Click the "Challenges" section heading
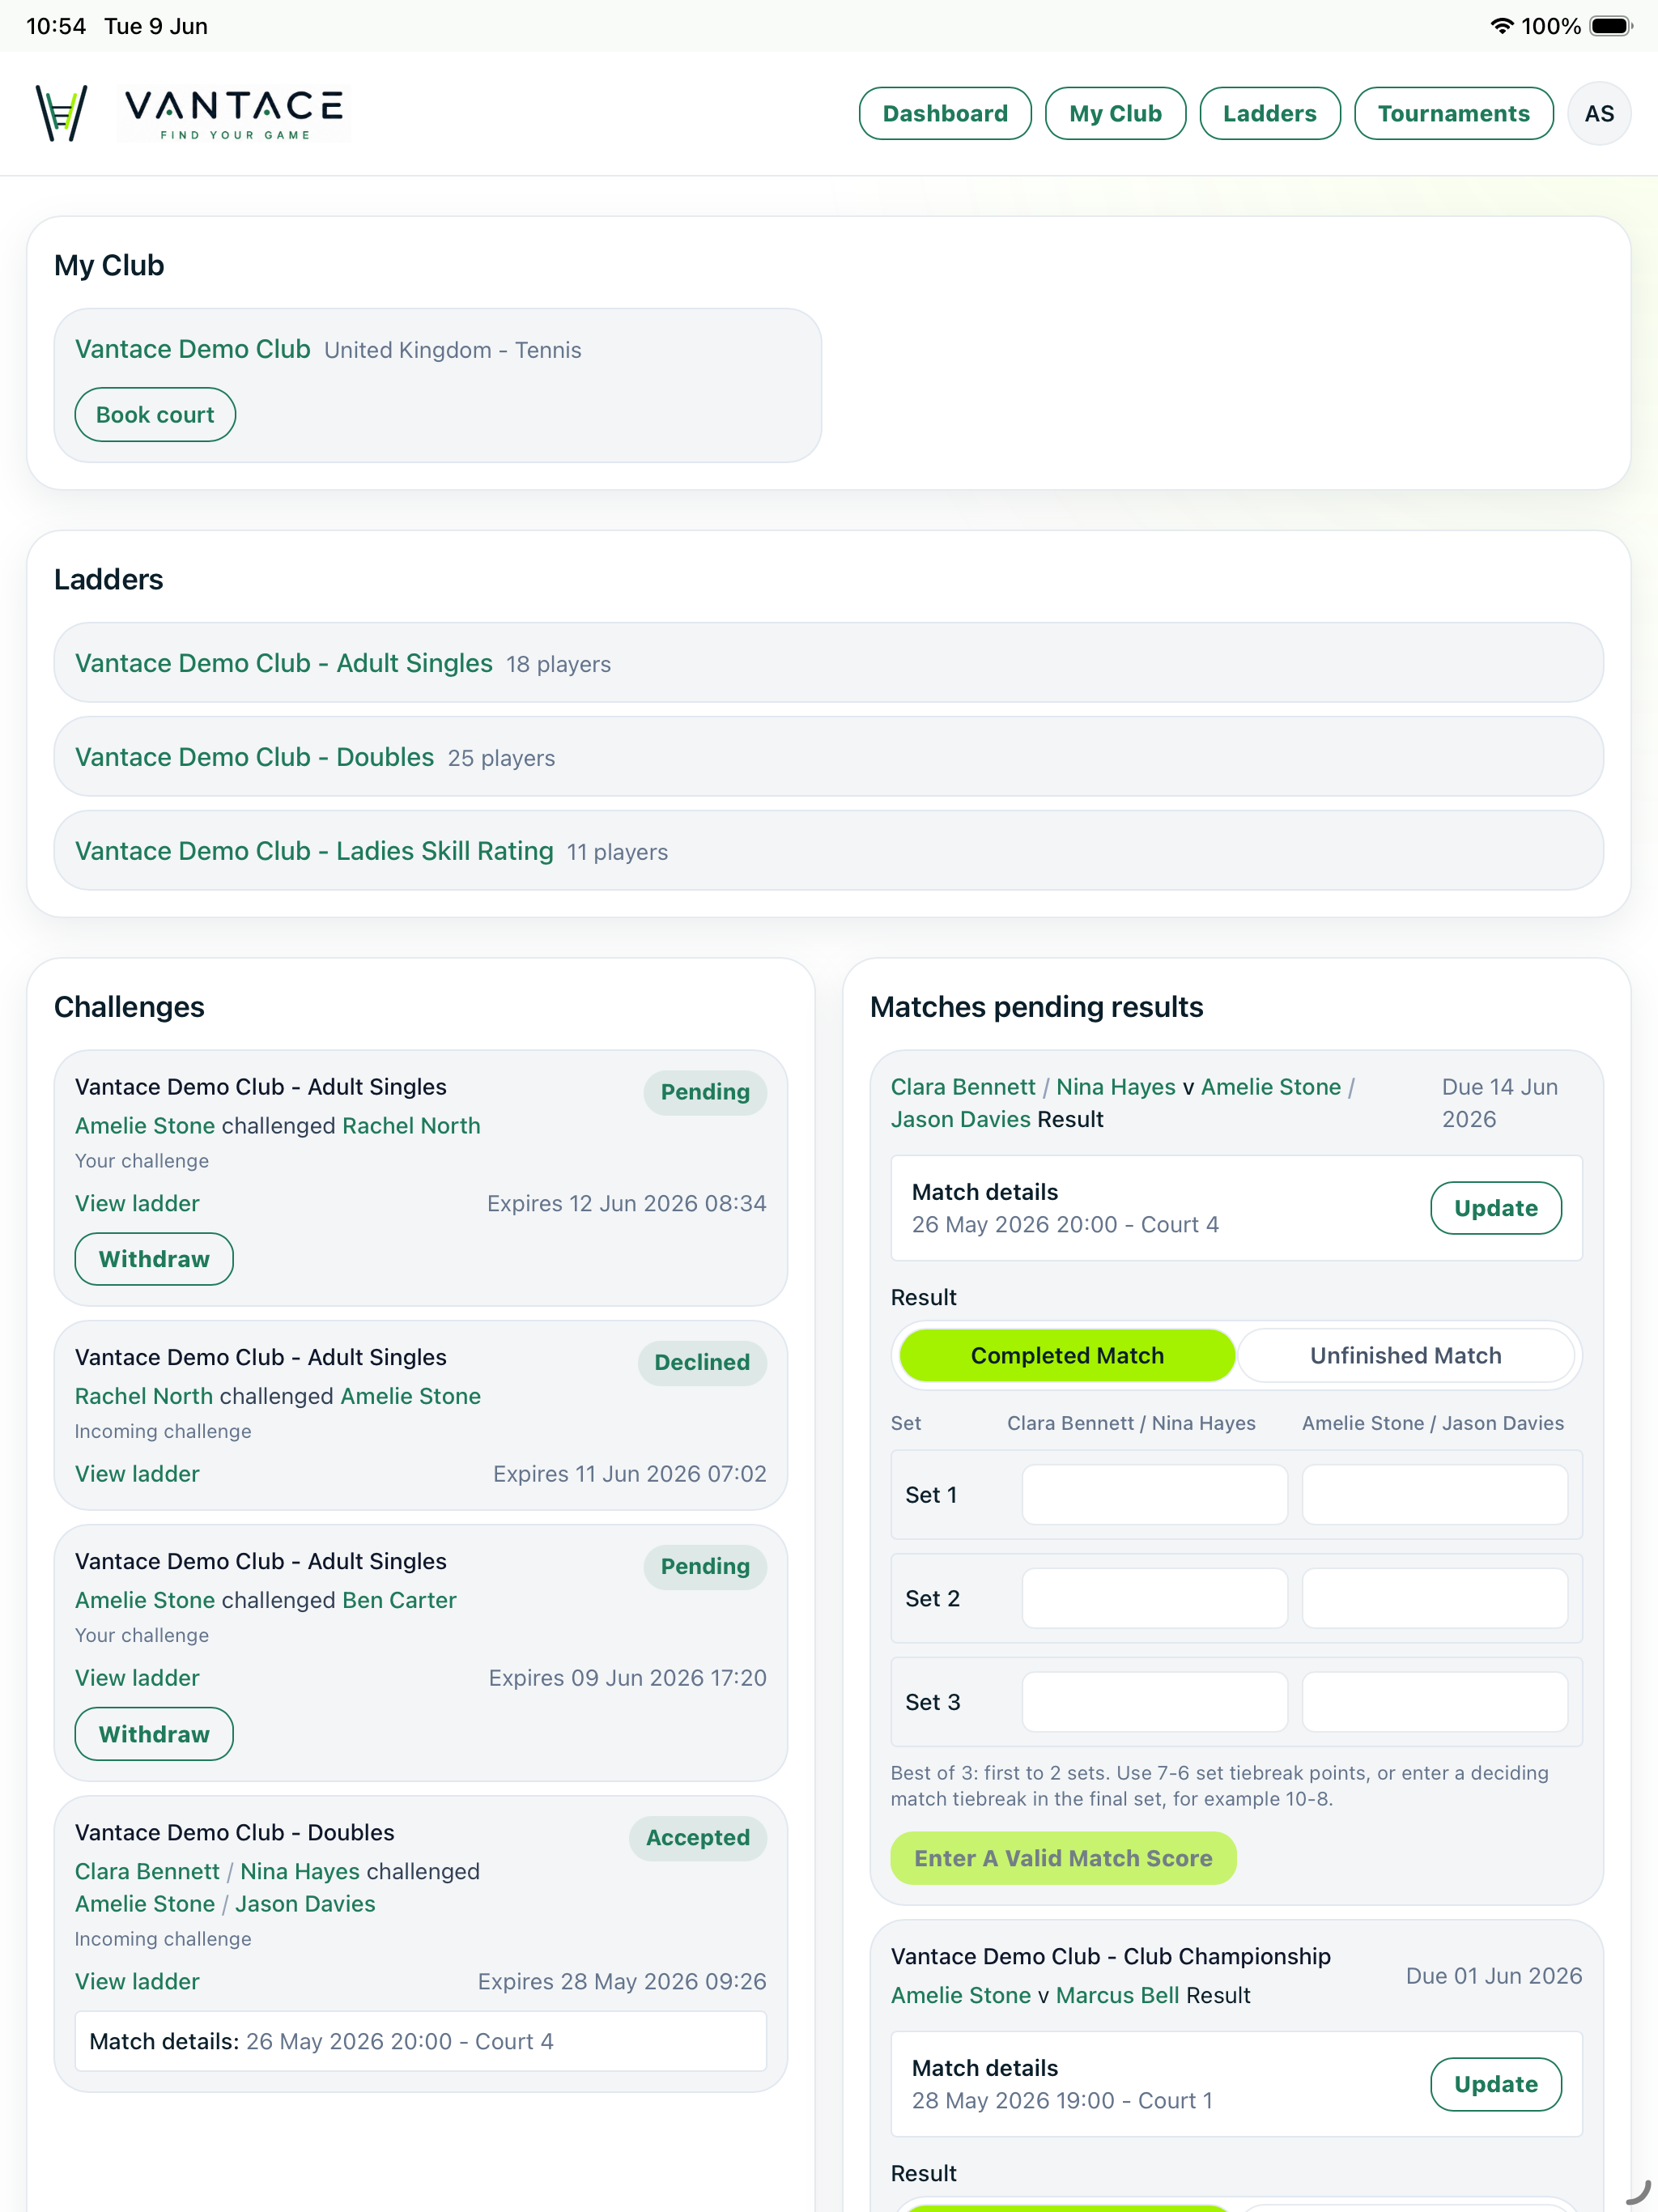 coord(129,1007)
